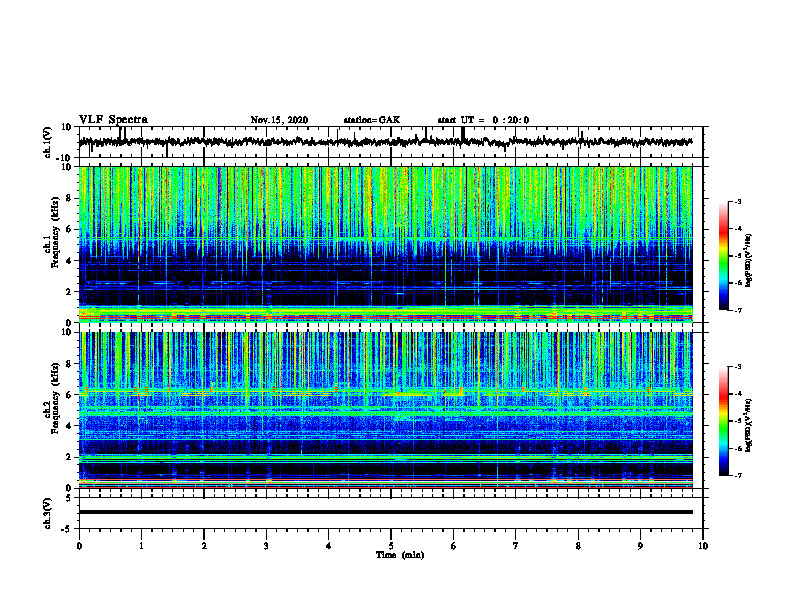Select the date label "Nov.15, 2020"

[279, 120]
